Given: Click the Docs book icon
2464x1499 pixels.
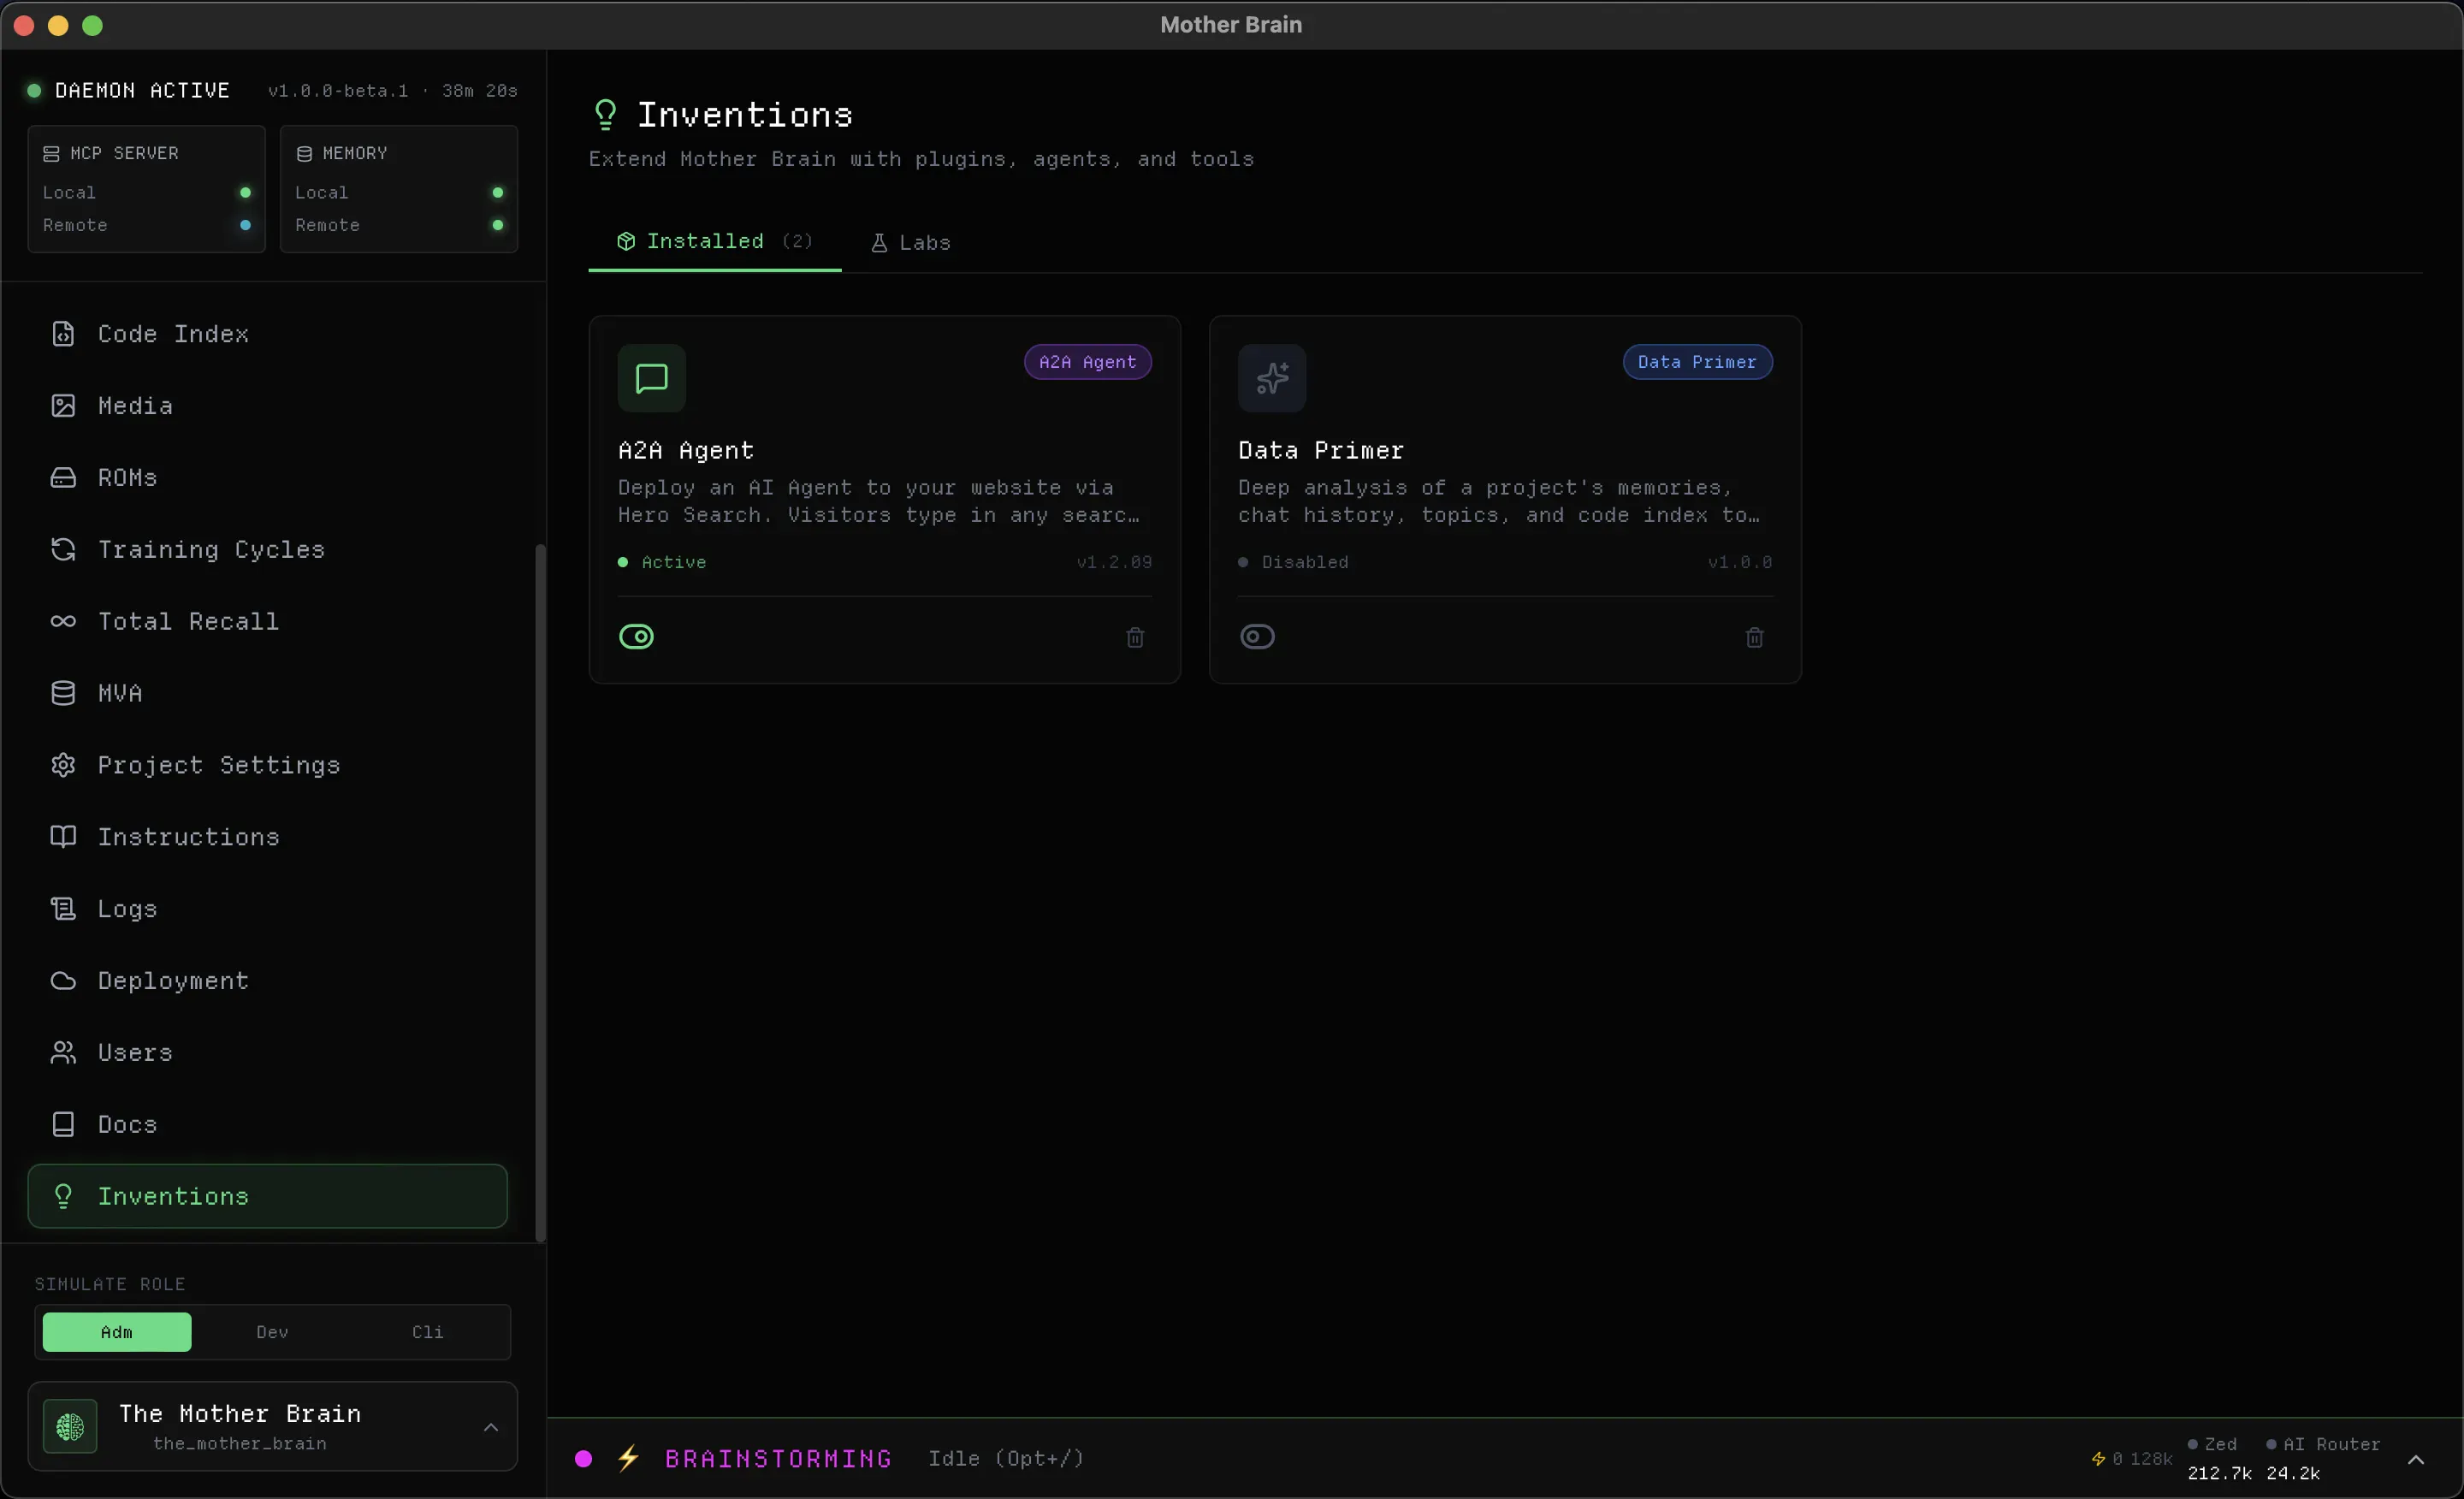Looking at the screenshot, I should pyautogui.click(x=63, y=1125).
